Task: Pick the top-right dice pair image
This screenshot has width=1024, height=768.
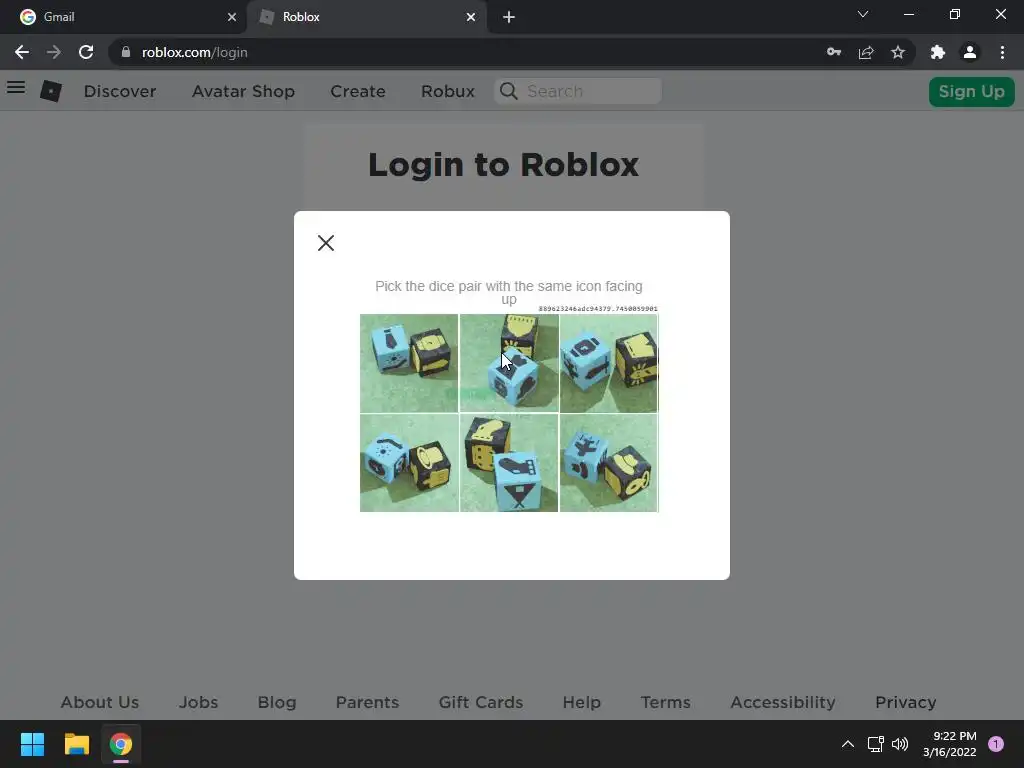Action: tap(609, 363)
